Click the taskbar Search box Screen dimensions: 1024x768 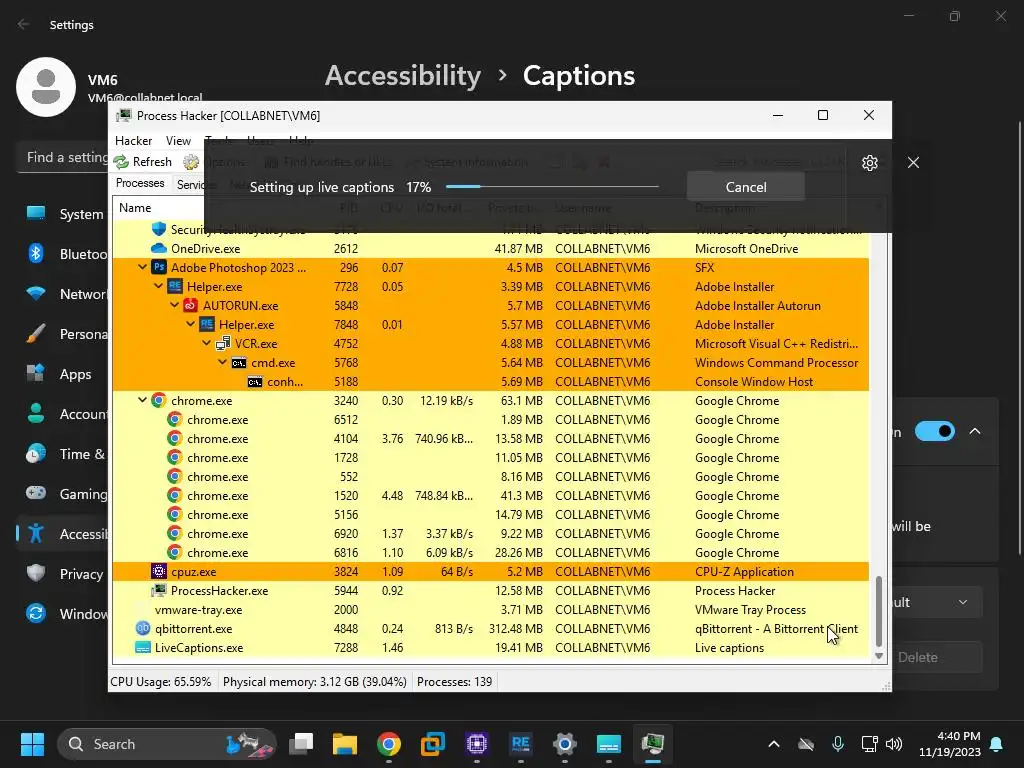pyautogui.click(x=167, y=744)
